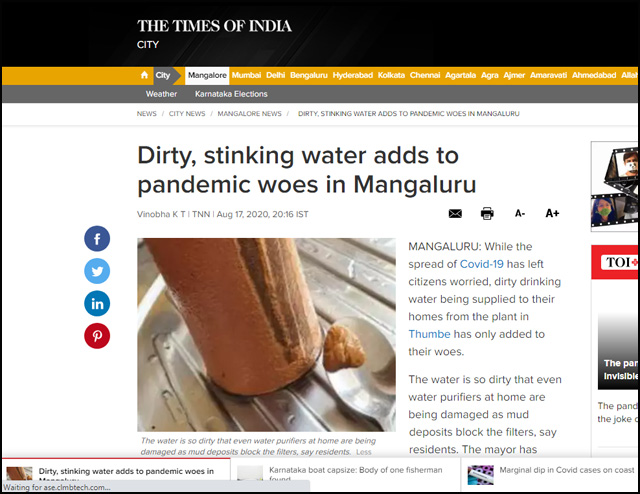
Task: Pin article on Pinterest
Action: click(97, 336)
